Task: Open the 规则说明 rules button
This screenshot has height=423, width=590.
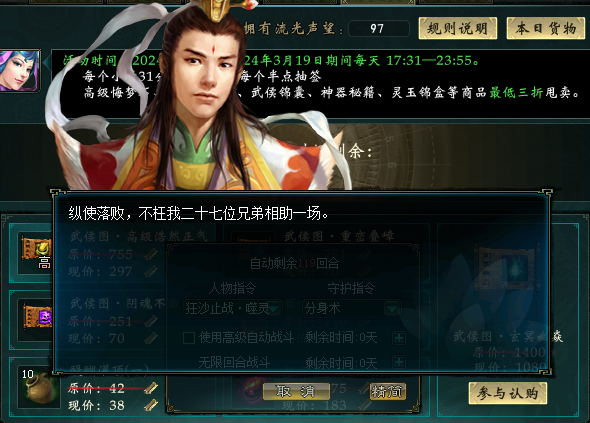Action: click(x=458, y=28)
